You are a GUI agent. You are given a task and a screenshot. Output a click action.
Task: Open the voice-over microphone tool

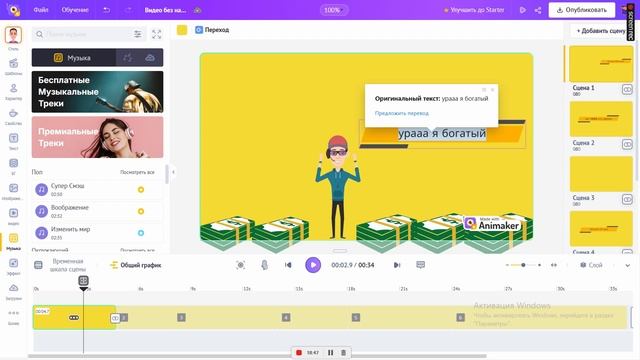coord(264,265)
